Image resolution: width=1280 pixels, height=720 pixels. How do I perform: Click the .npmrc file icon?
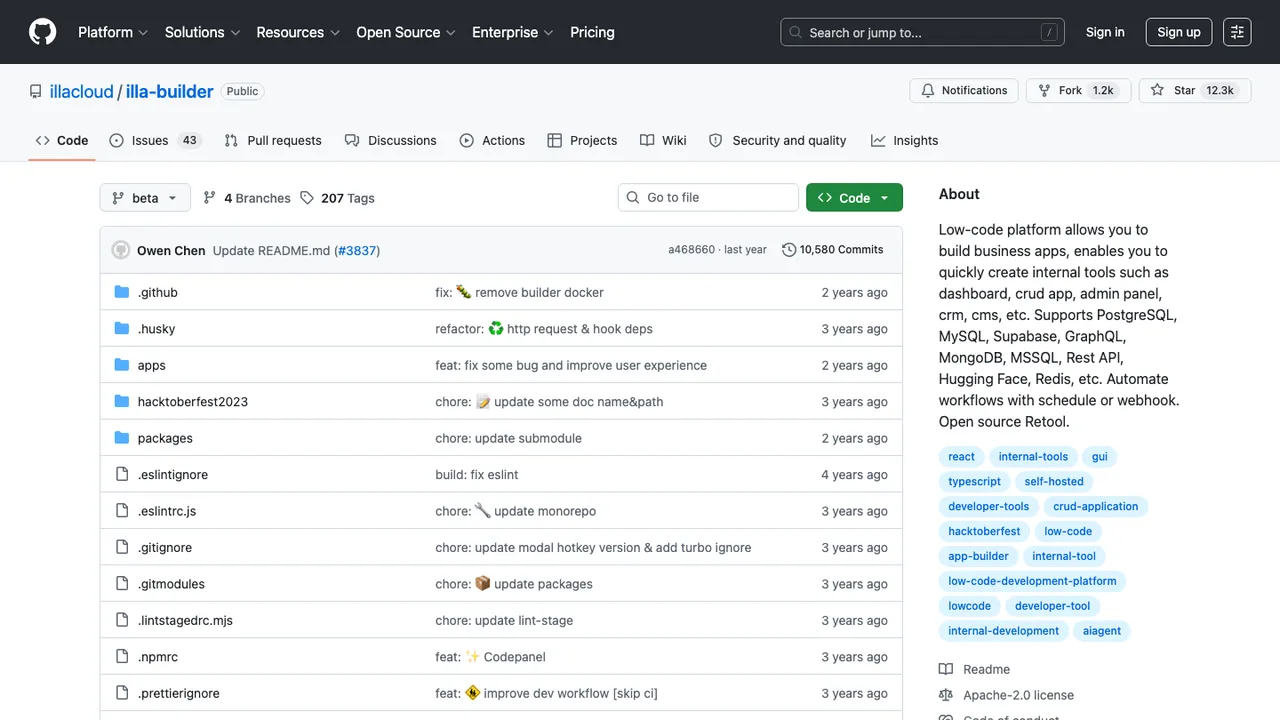(x=122, y=657)
